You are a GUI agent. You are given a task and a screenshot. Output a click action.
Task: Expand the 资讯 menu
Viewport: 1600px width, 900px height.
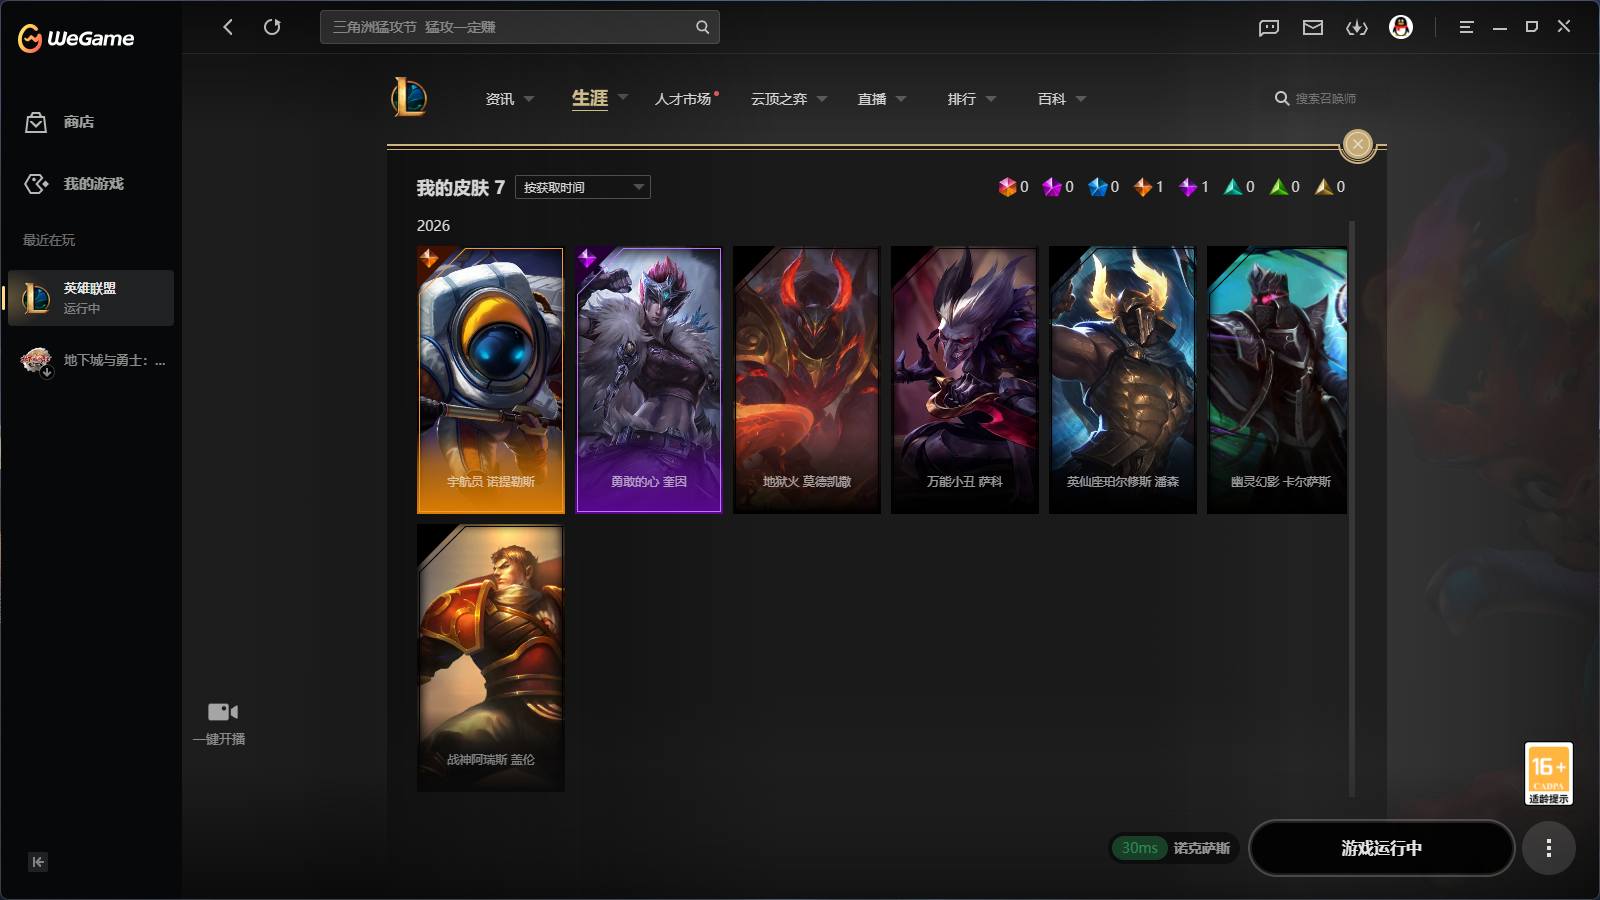pos(509,99)
